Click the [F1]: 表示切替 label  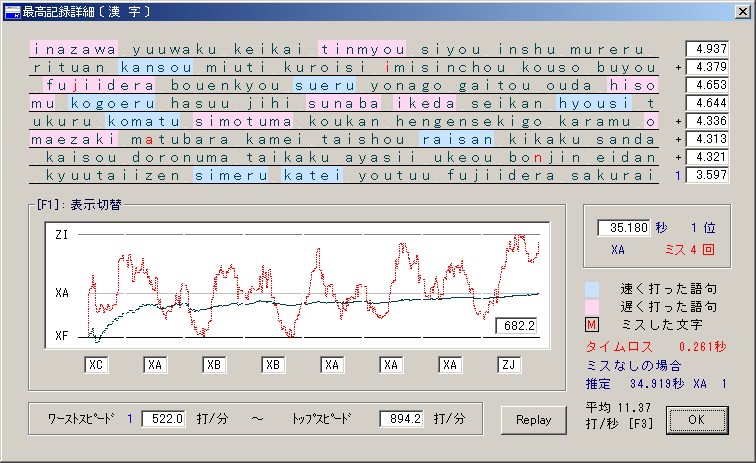point(79,205)
